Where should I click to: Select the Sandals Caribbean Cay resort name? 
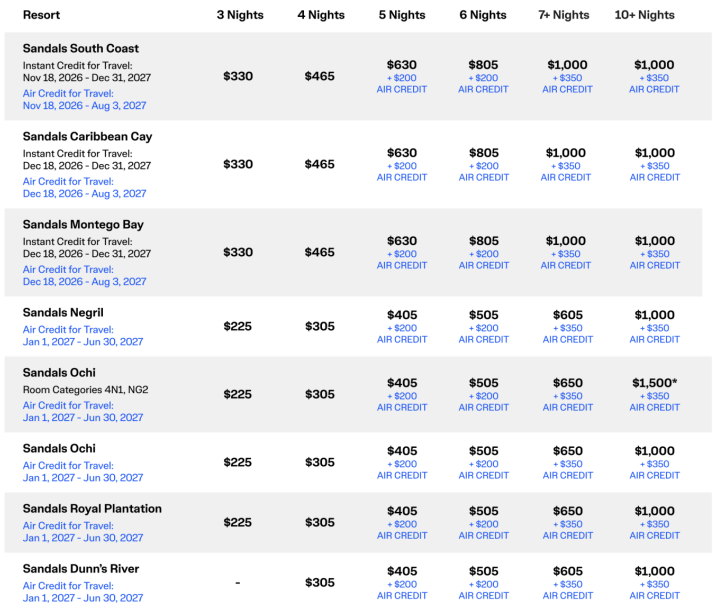pyautogui.click(x=87, y=137)
